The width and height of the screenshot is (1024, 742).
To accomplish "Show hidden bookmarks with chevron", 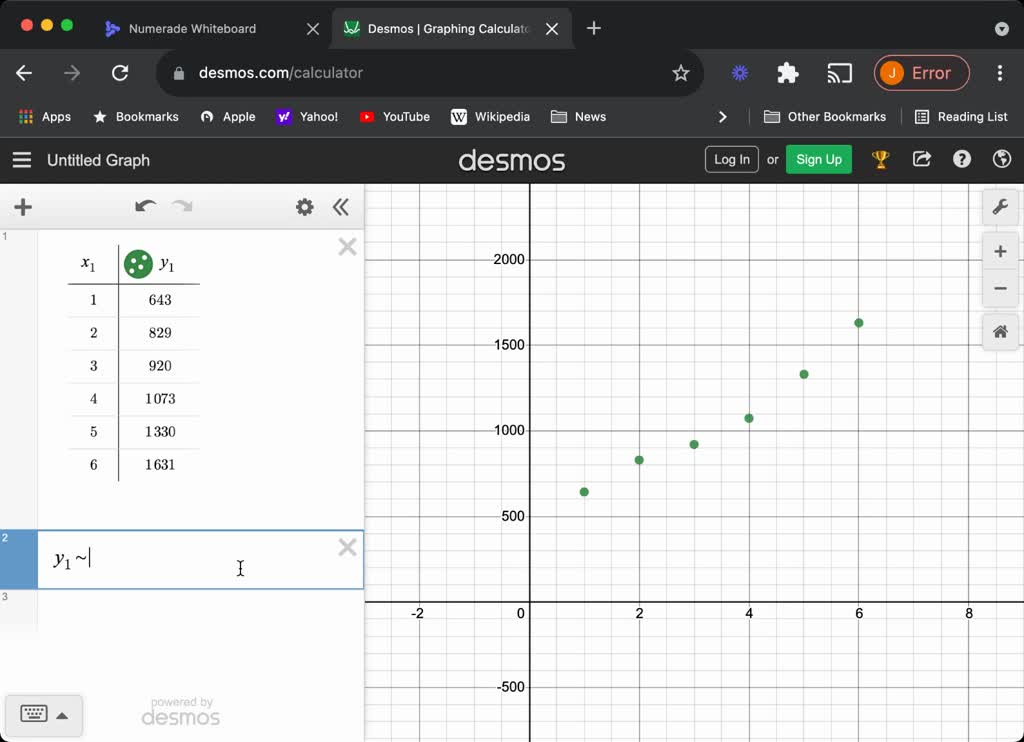I will [723, 117].
